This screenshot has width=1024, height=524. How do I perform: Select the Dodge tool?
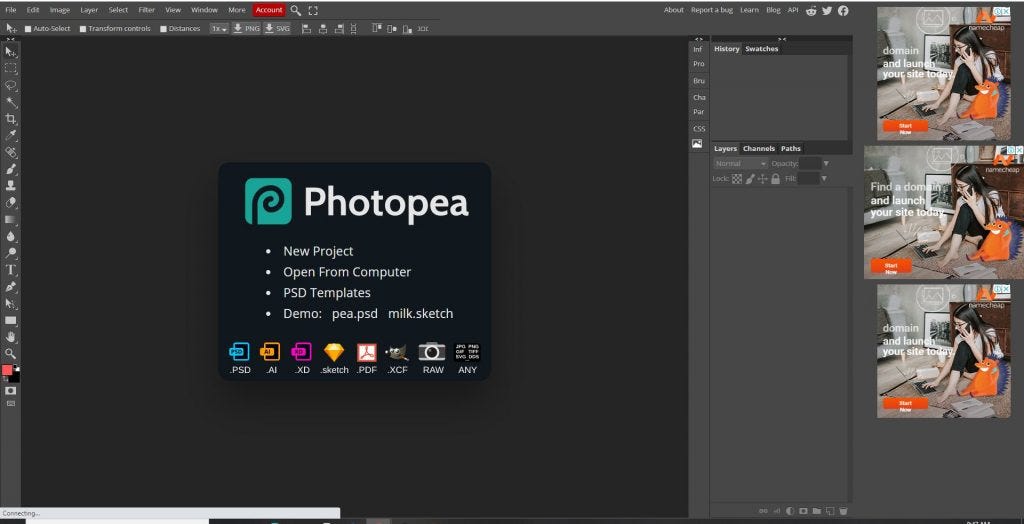(10, 254)
